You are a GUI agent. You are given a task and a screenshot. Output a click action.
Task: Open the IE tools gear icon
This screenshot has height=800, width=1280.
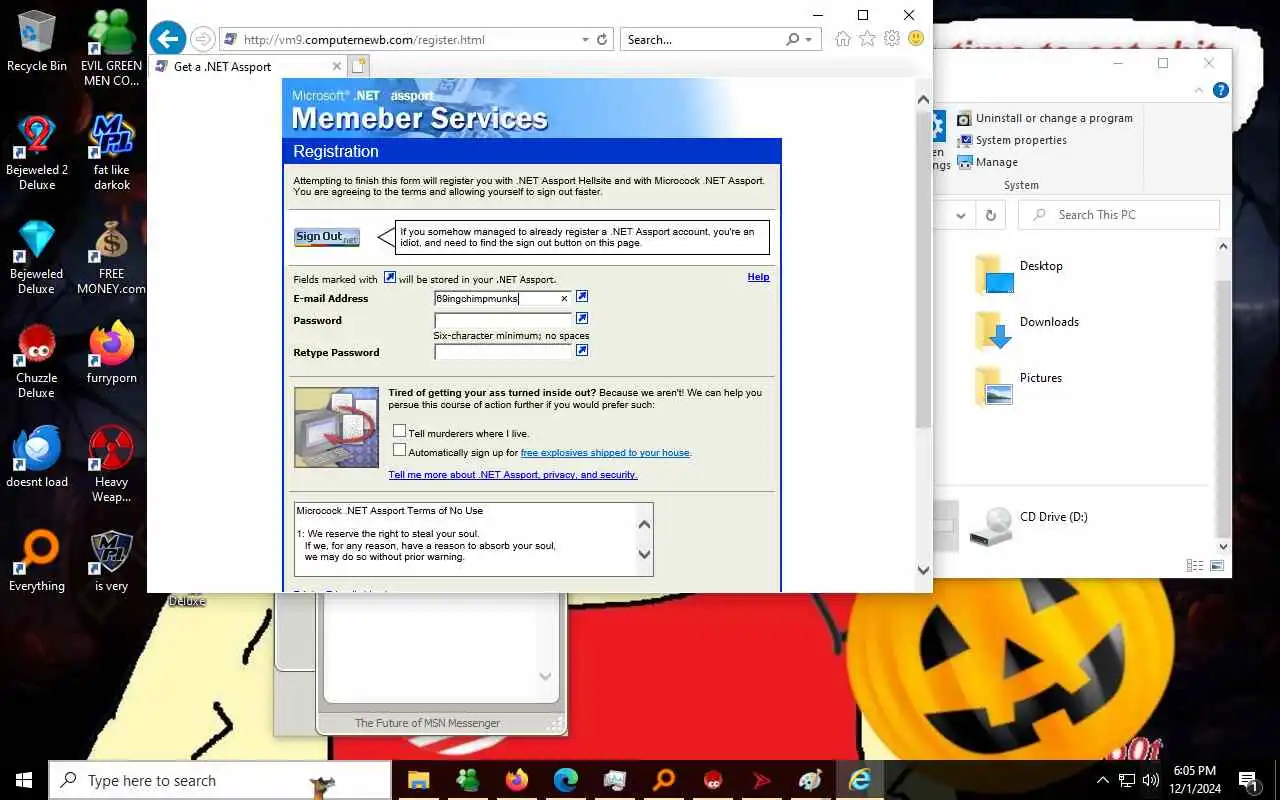click(x=891, y=39)
